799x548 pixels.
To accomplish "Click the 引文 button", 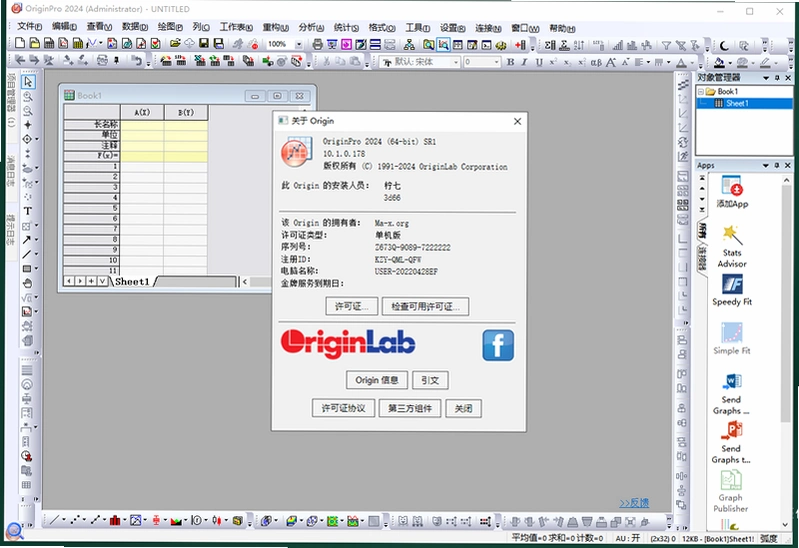I will 430,380.
